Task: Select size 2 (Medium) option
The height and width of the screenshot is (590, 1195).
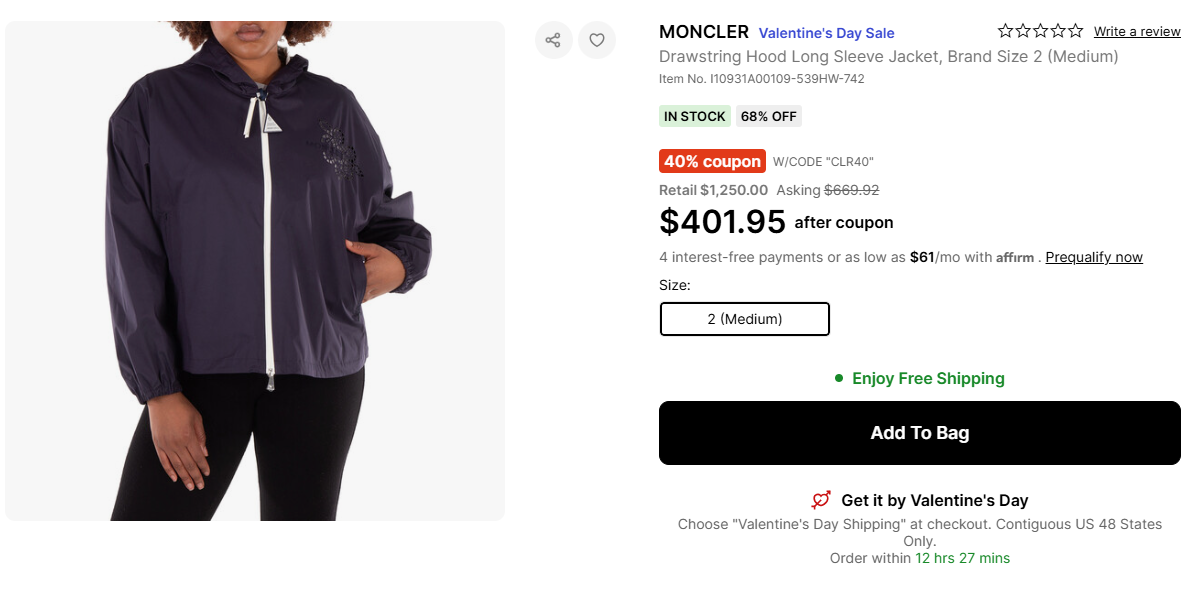Action: pos(745,319)
